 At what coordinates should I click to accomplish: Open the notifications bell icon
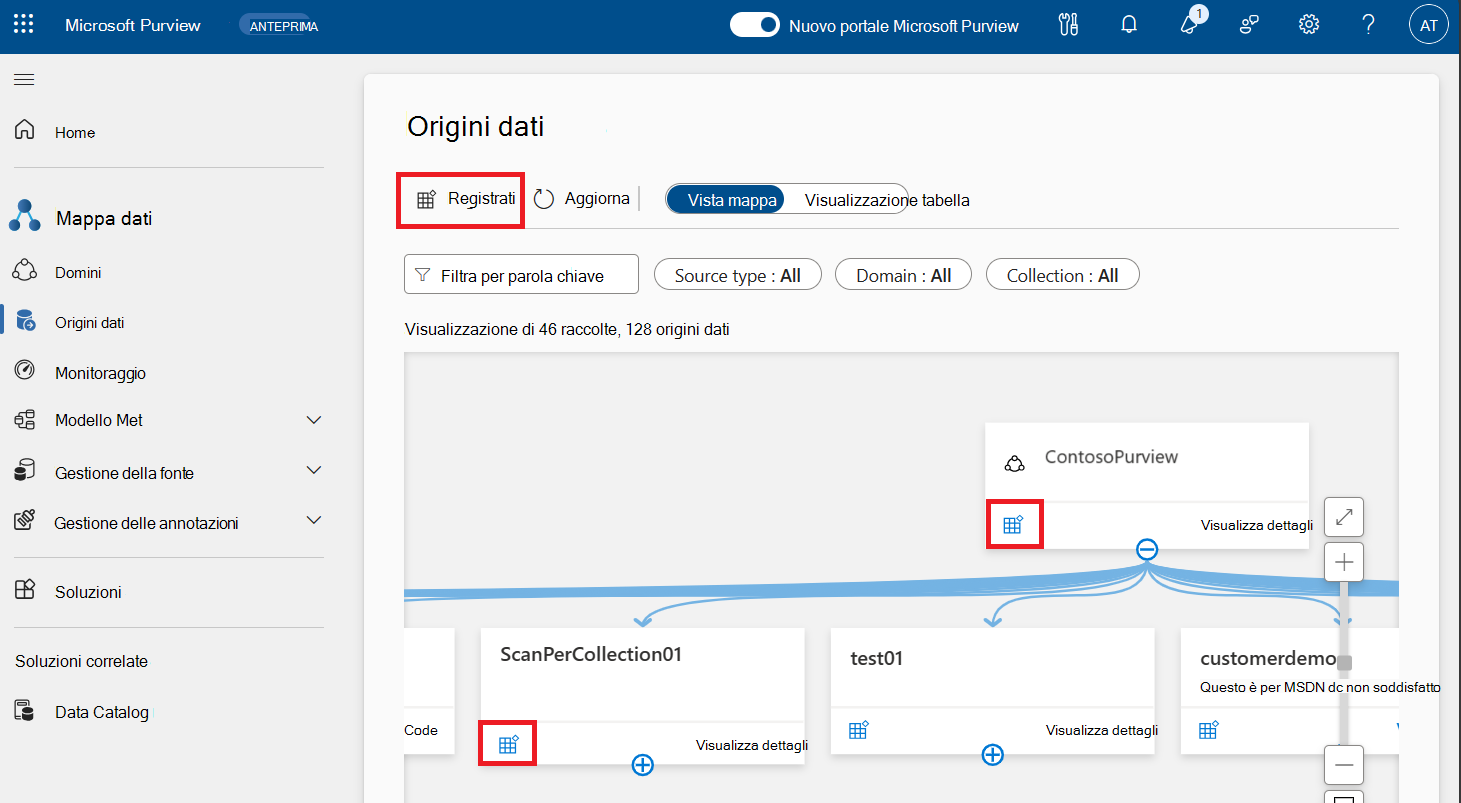(x=1129, y=25)
